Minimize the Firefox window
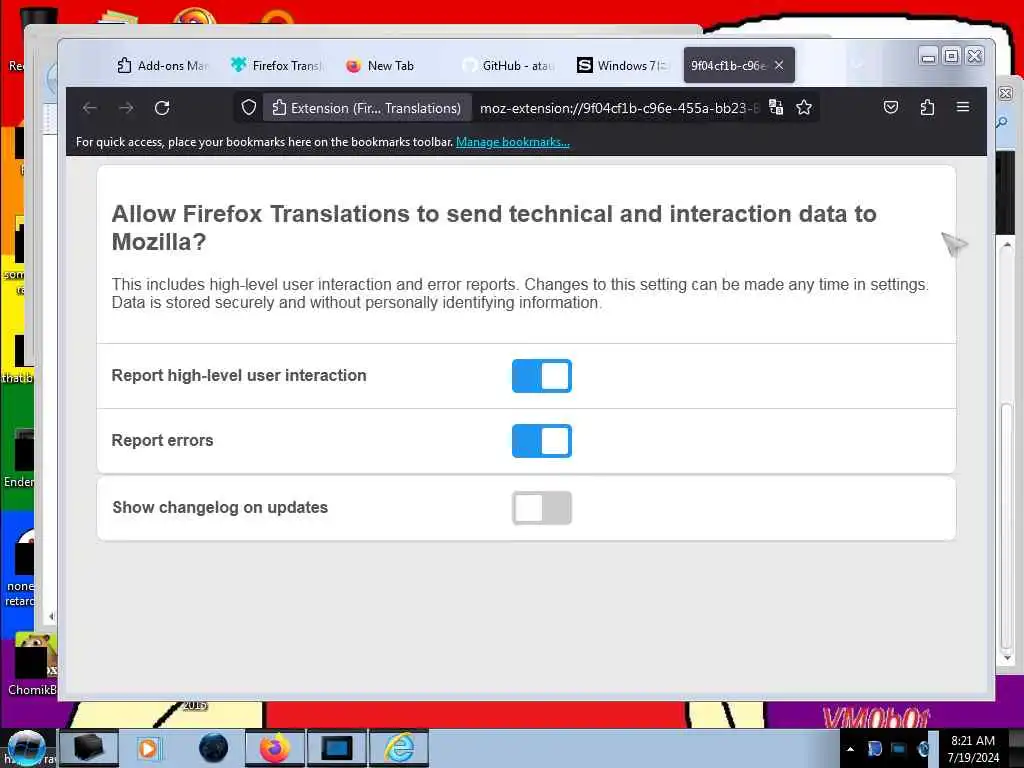This screenshot has height=768, width=1024. click(x=928, y=57)
